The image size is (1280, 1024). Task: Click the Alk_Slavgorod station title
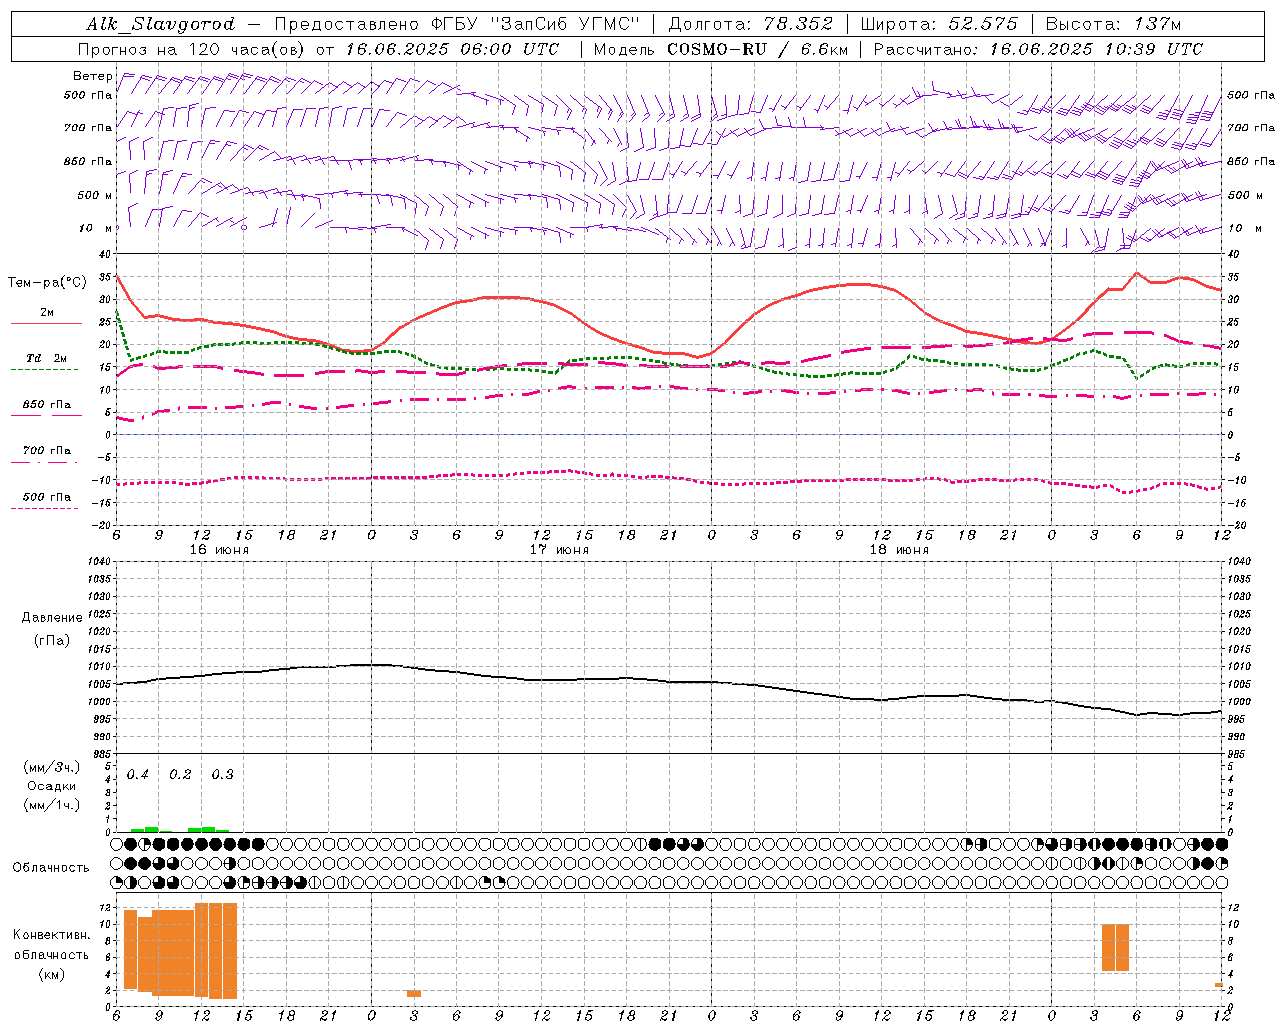[161, 24]
